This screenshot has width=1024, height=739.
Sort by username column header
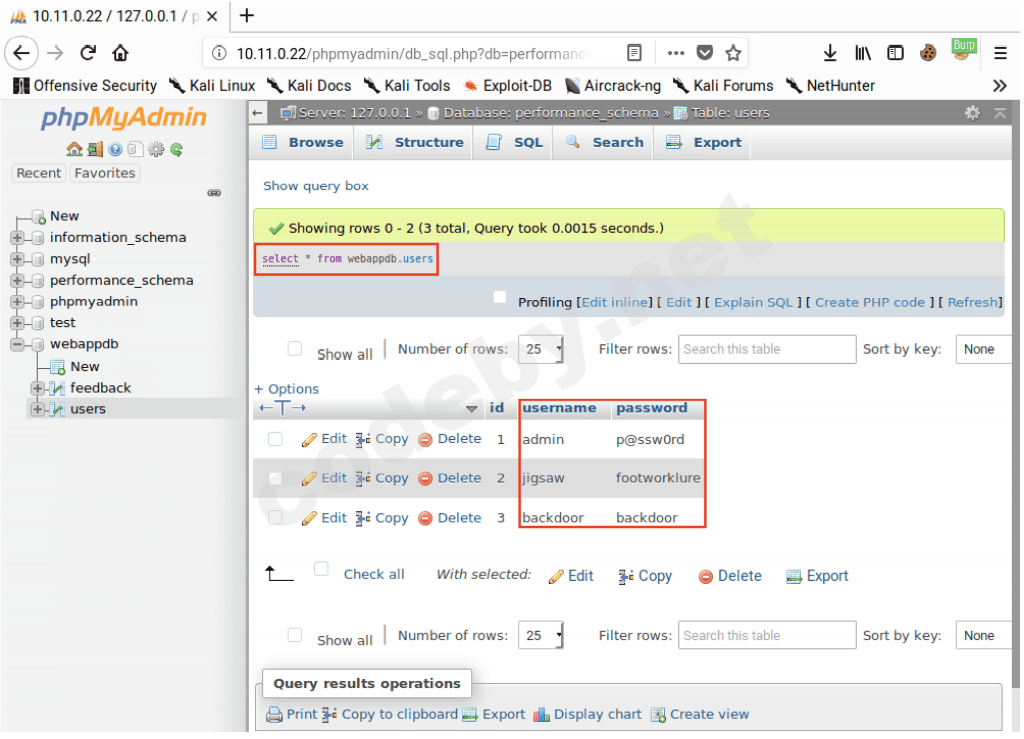coord(559,409)
